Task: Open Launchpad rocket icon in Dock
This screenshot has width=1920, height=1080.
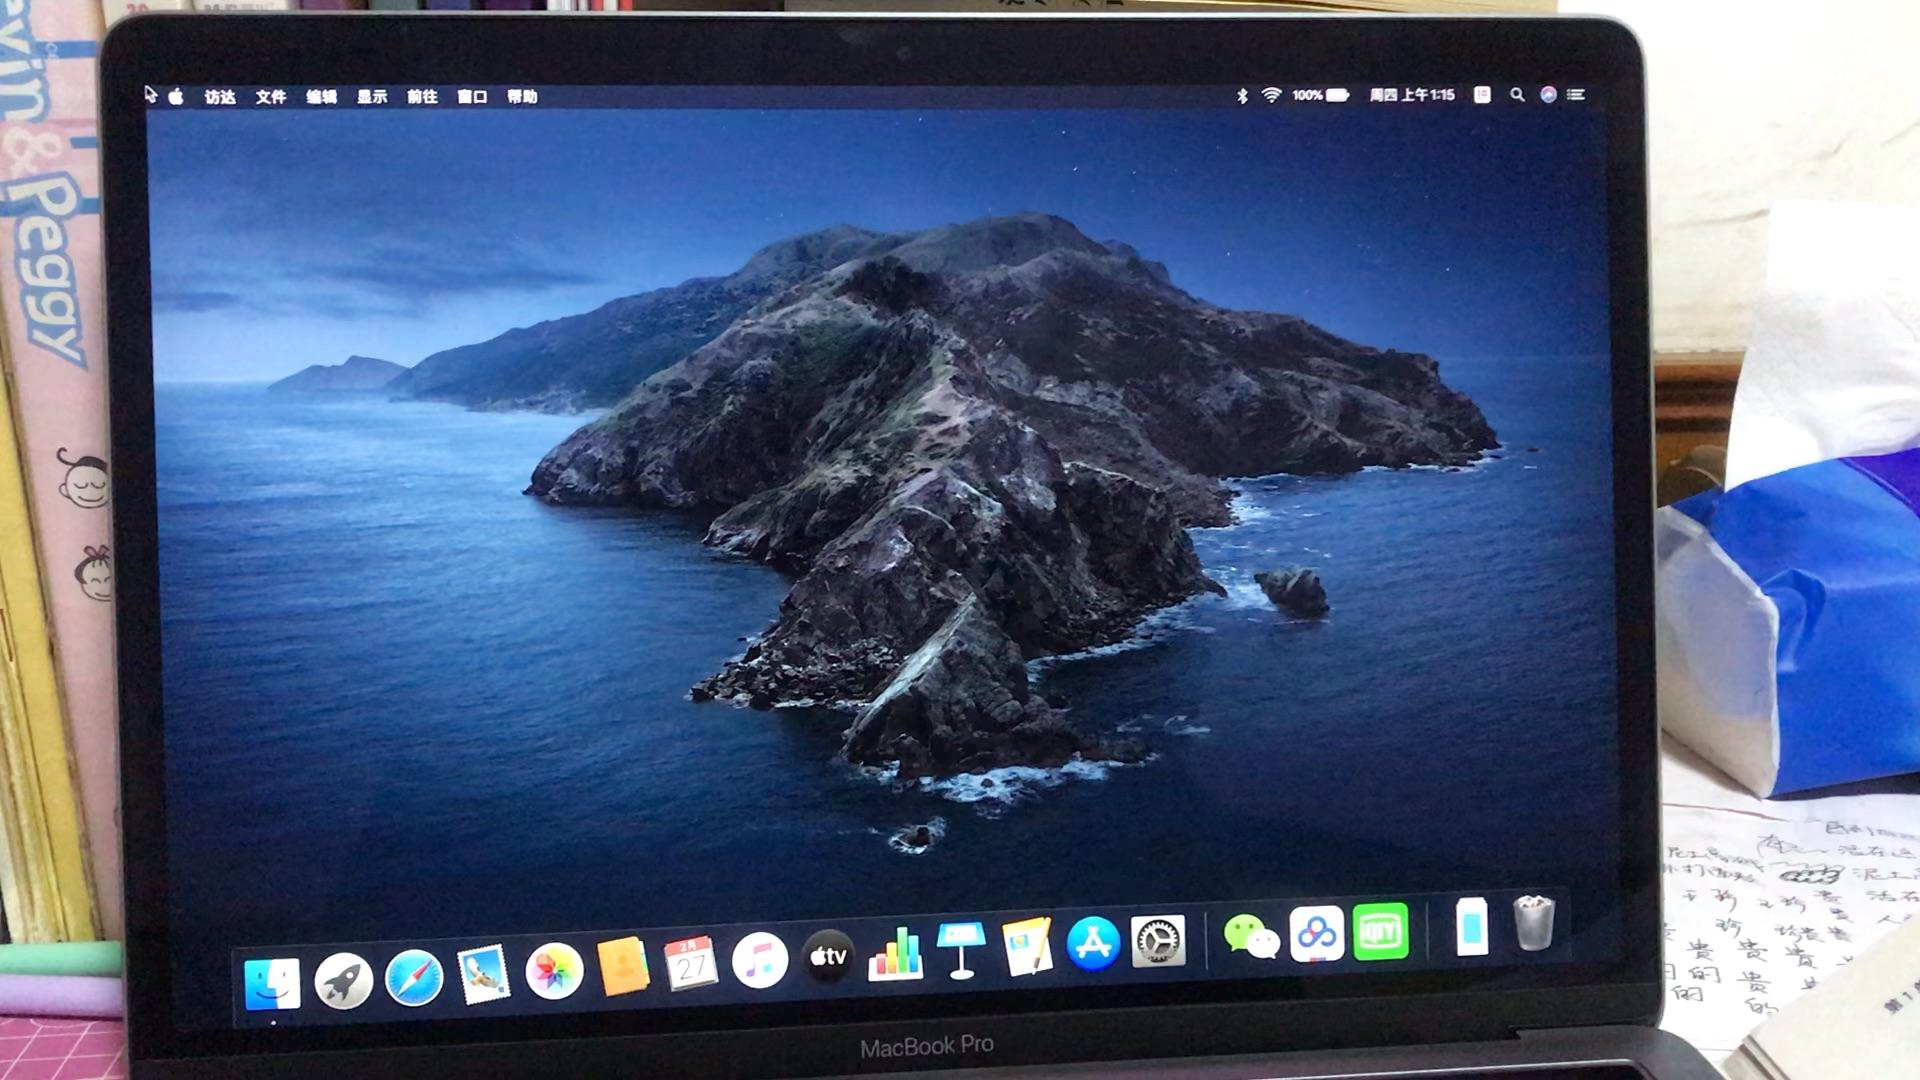Action: click(343, 980)
